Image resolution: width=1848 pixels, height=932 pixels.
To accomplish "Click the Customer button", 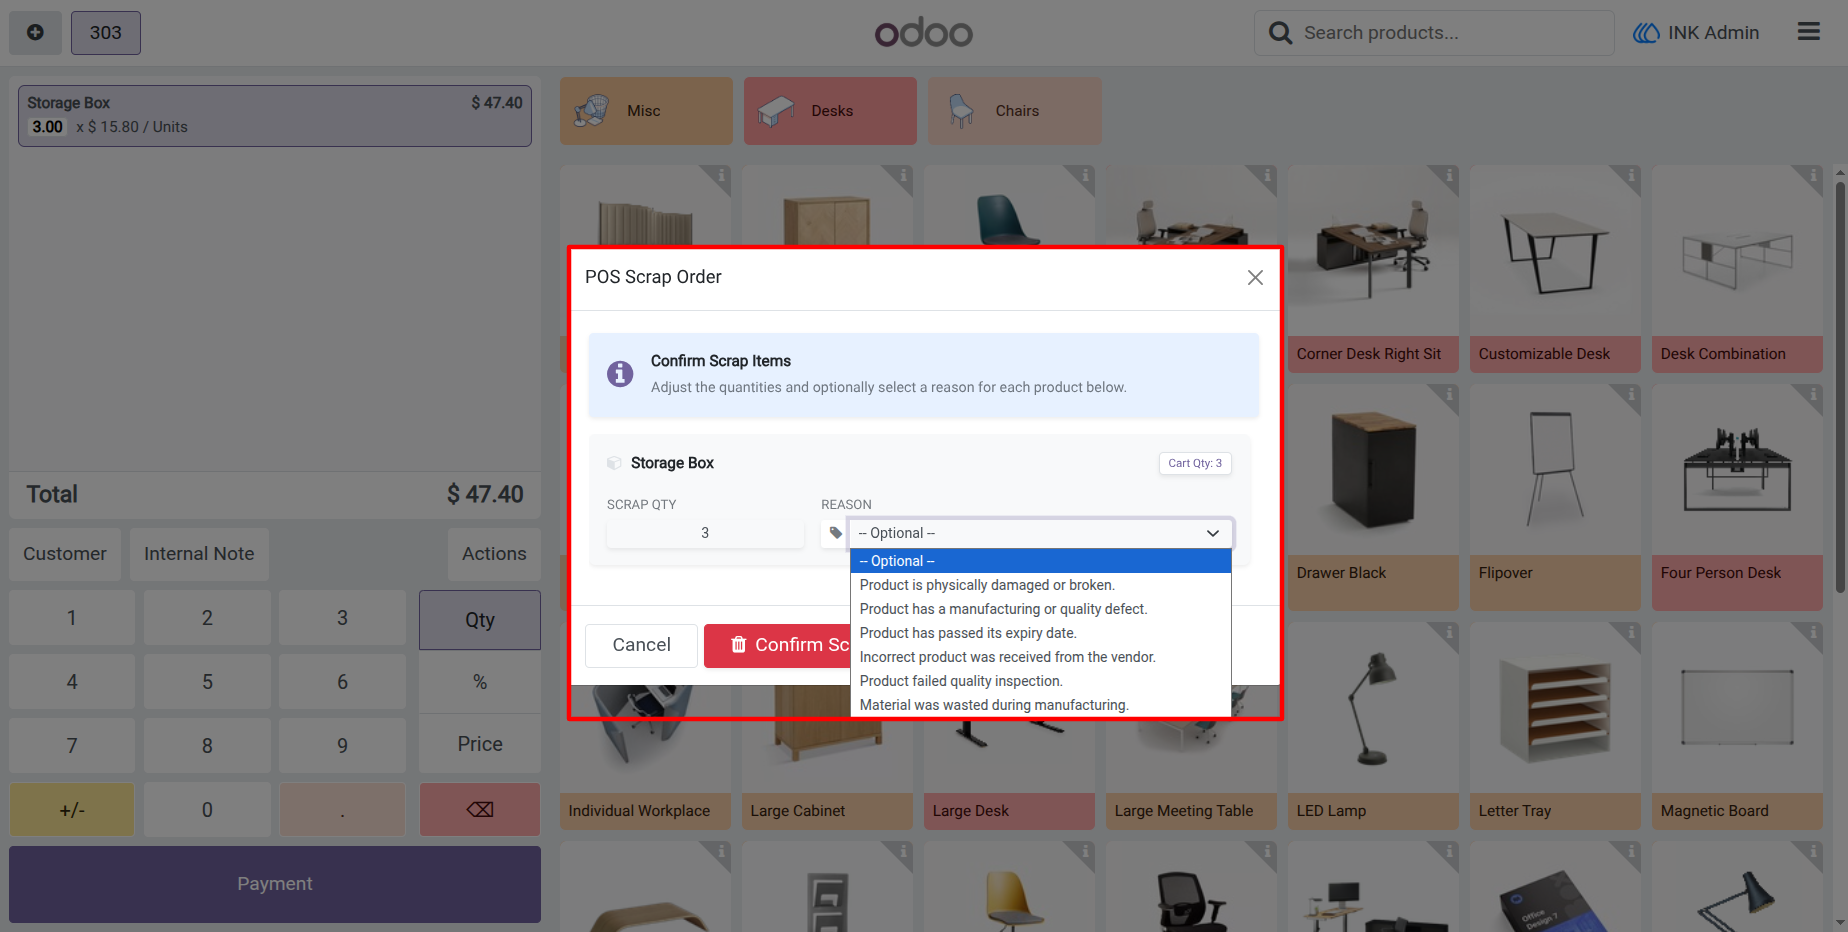I will tap(65, 554).
